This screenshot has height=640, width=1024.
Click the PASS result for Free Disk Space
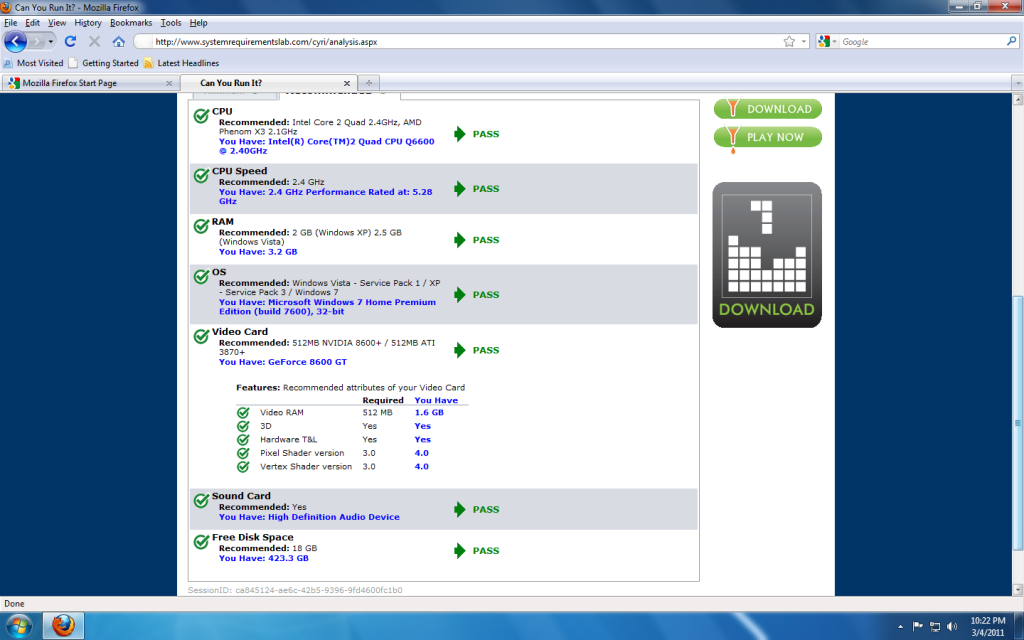486,551
